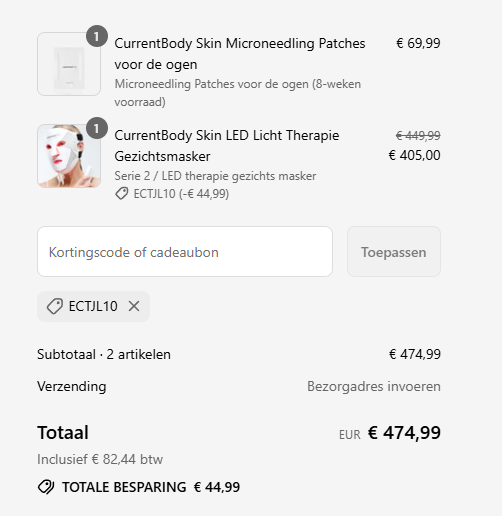502x516 pixels.
Task: Click quantity badge on LED mask thumbnail
Action: (x=97, y=128)
